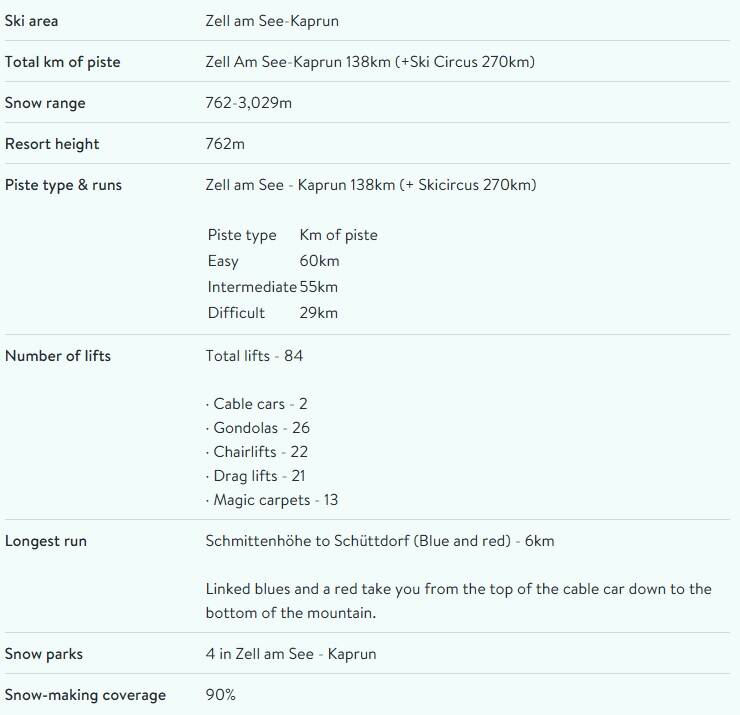Select the 'Total lifts - 84' text

(x=254, y=355)
